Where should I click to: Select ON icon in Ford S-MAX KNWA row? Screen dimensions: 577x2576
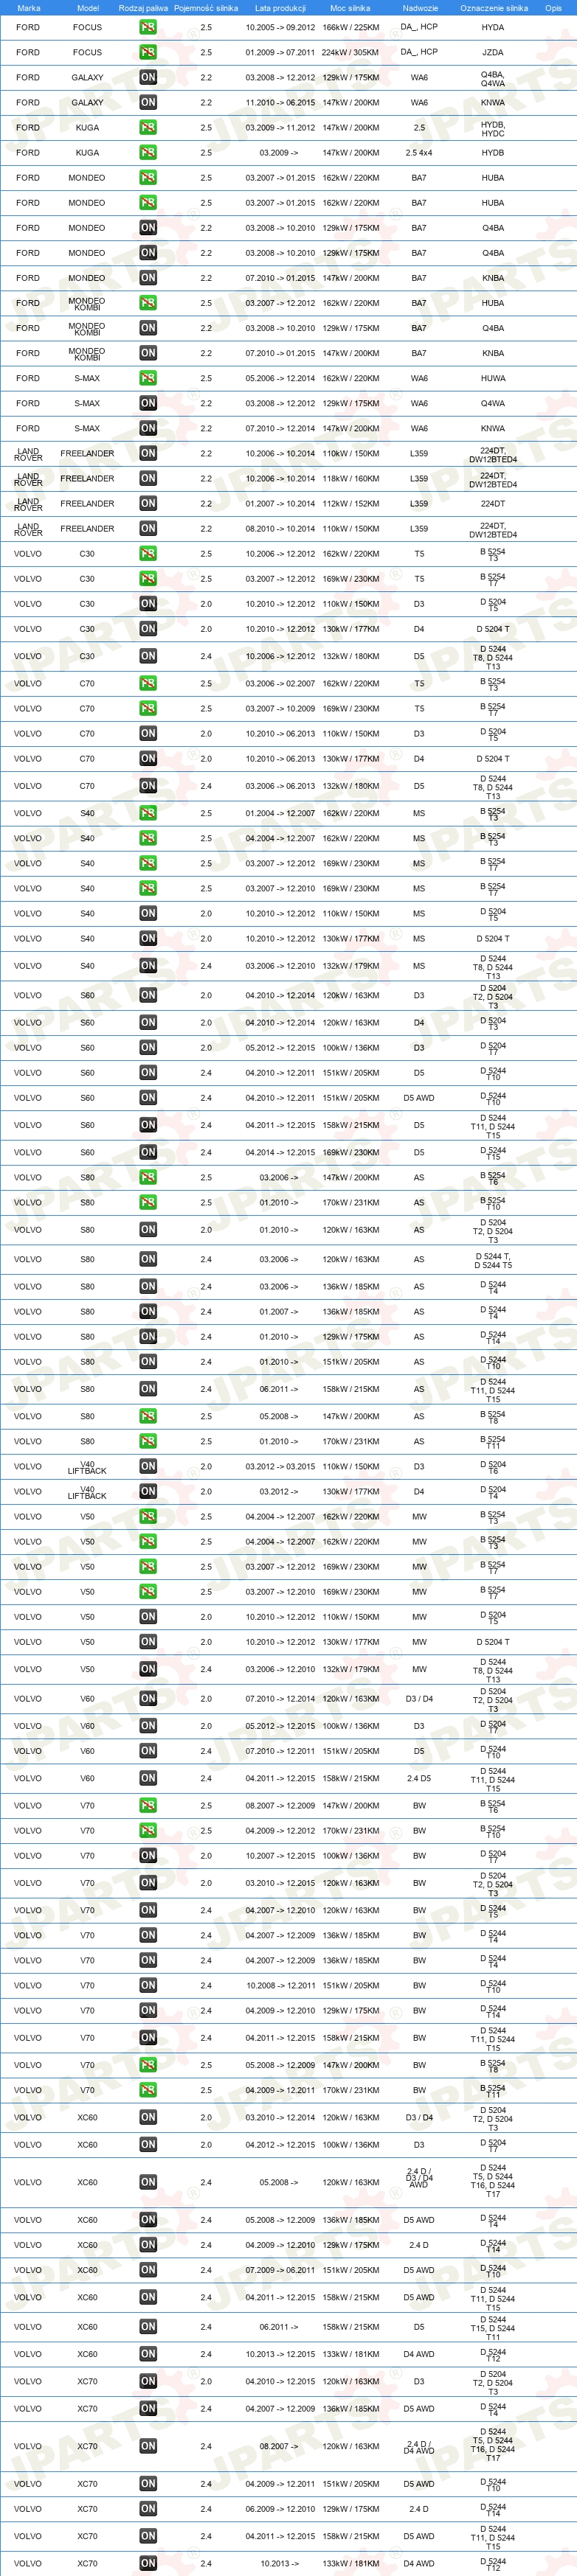[148, 428]
